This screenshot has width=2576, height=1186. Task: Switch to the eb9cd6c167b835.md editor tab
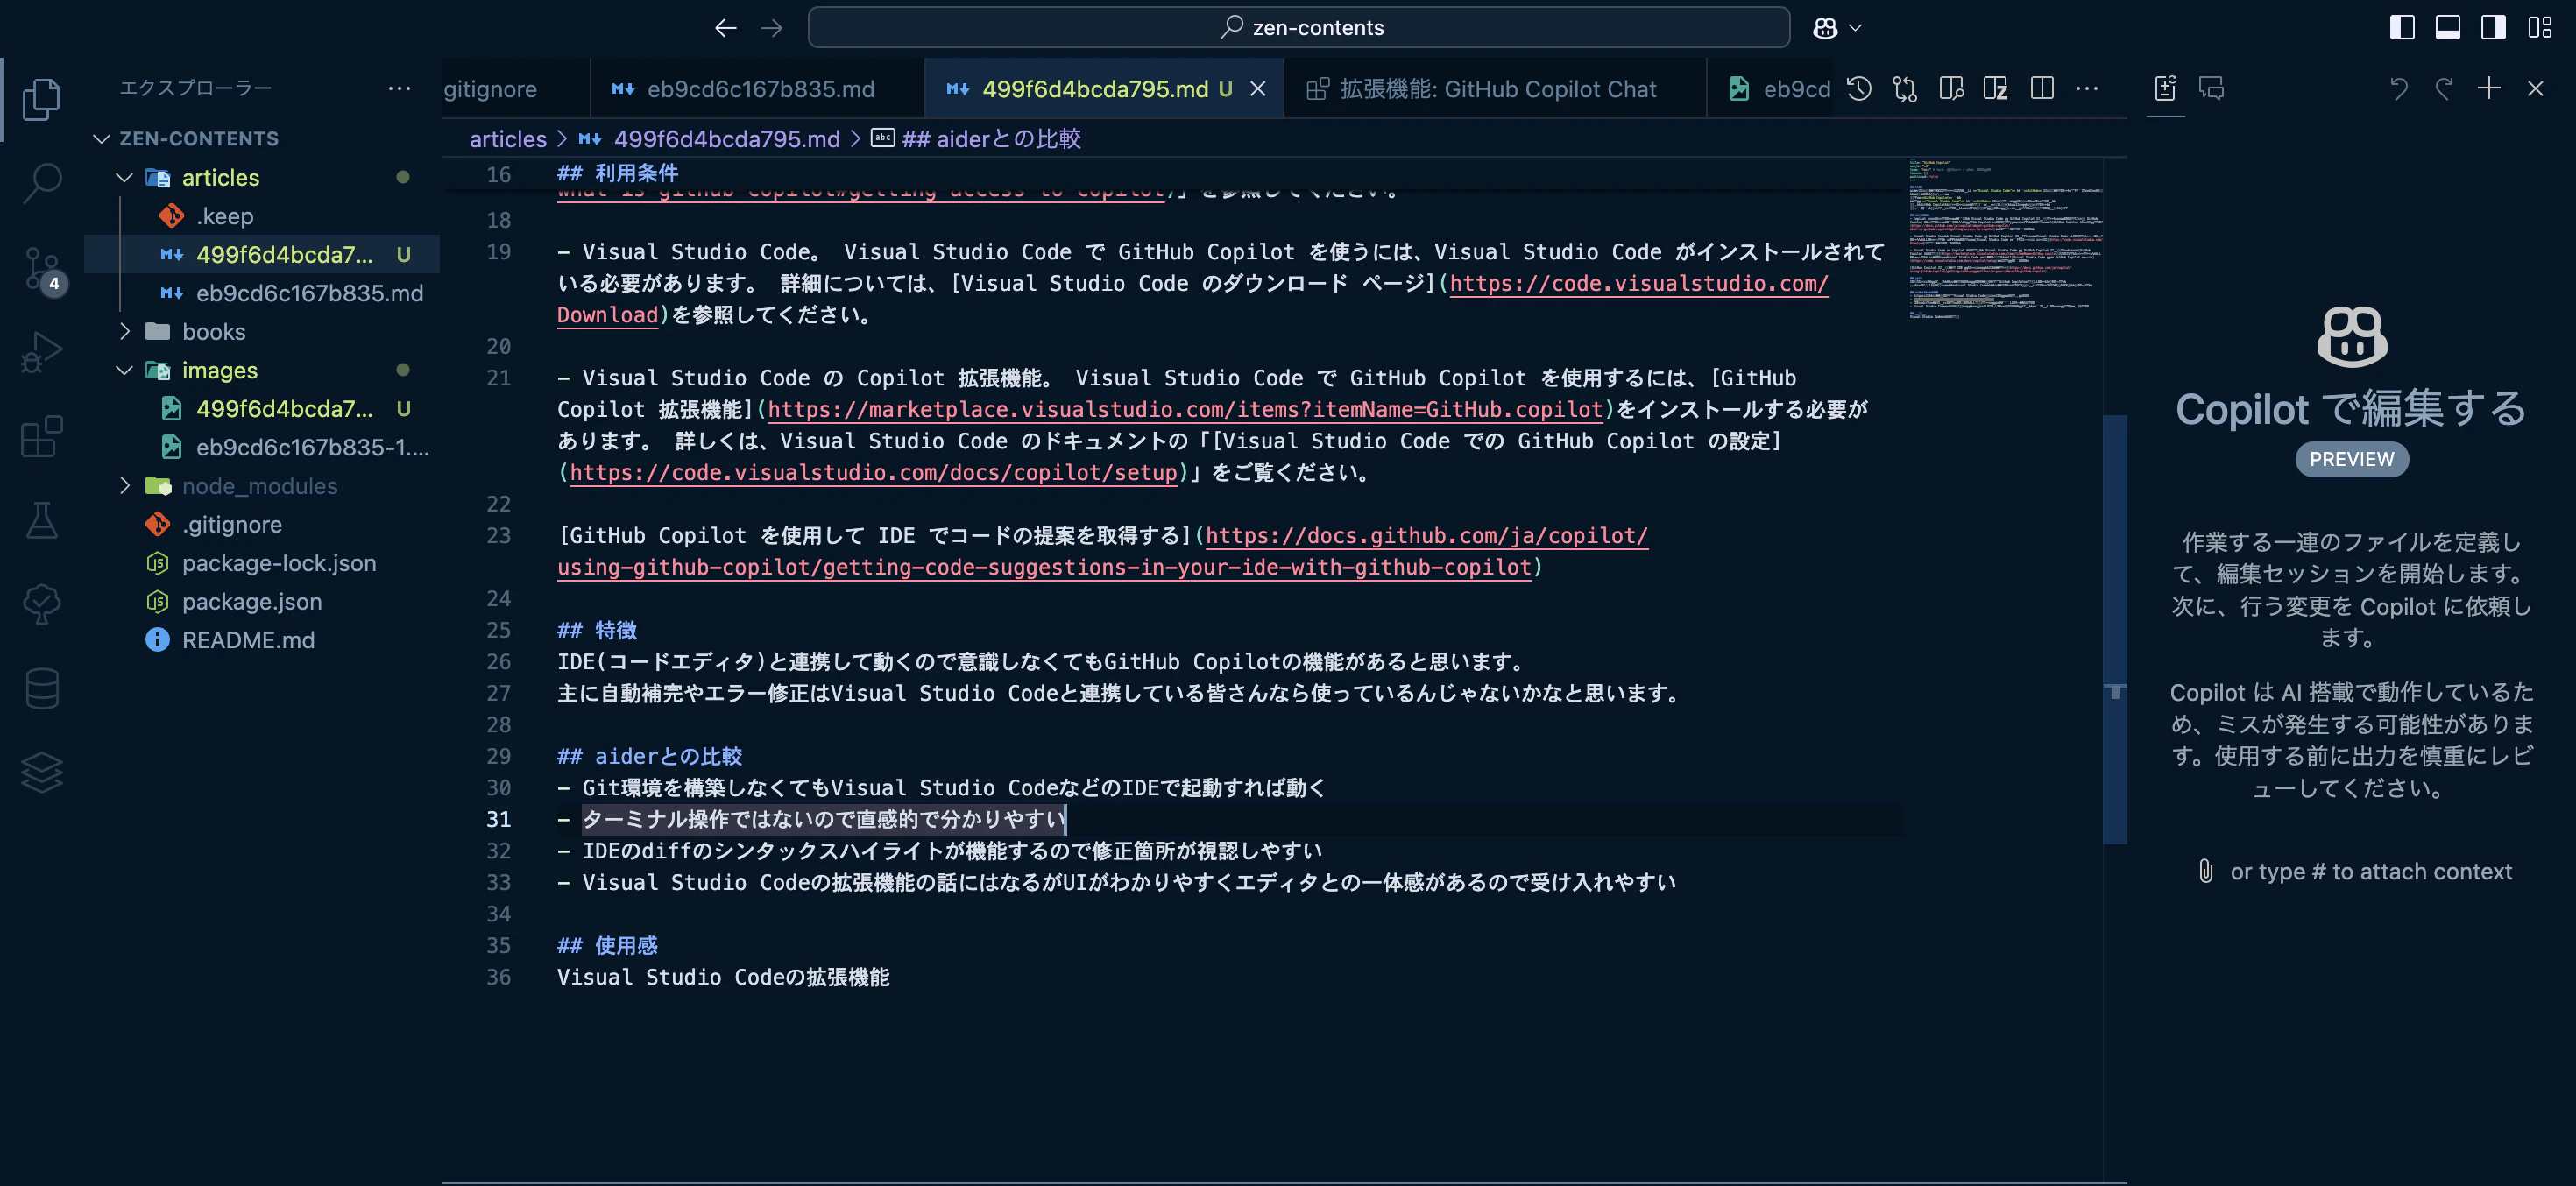coord(757,89)
